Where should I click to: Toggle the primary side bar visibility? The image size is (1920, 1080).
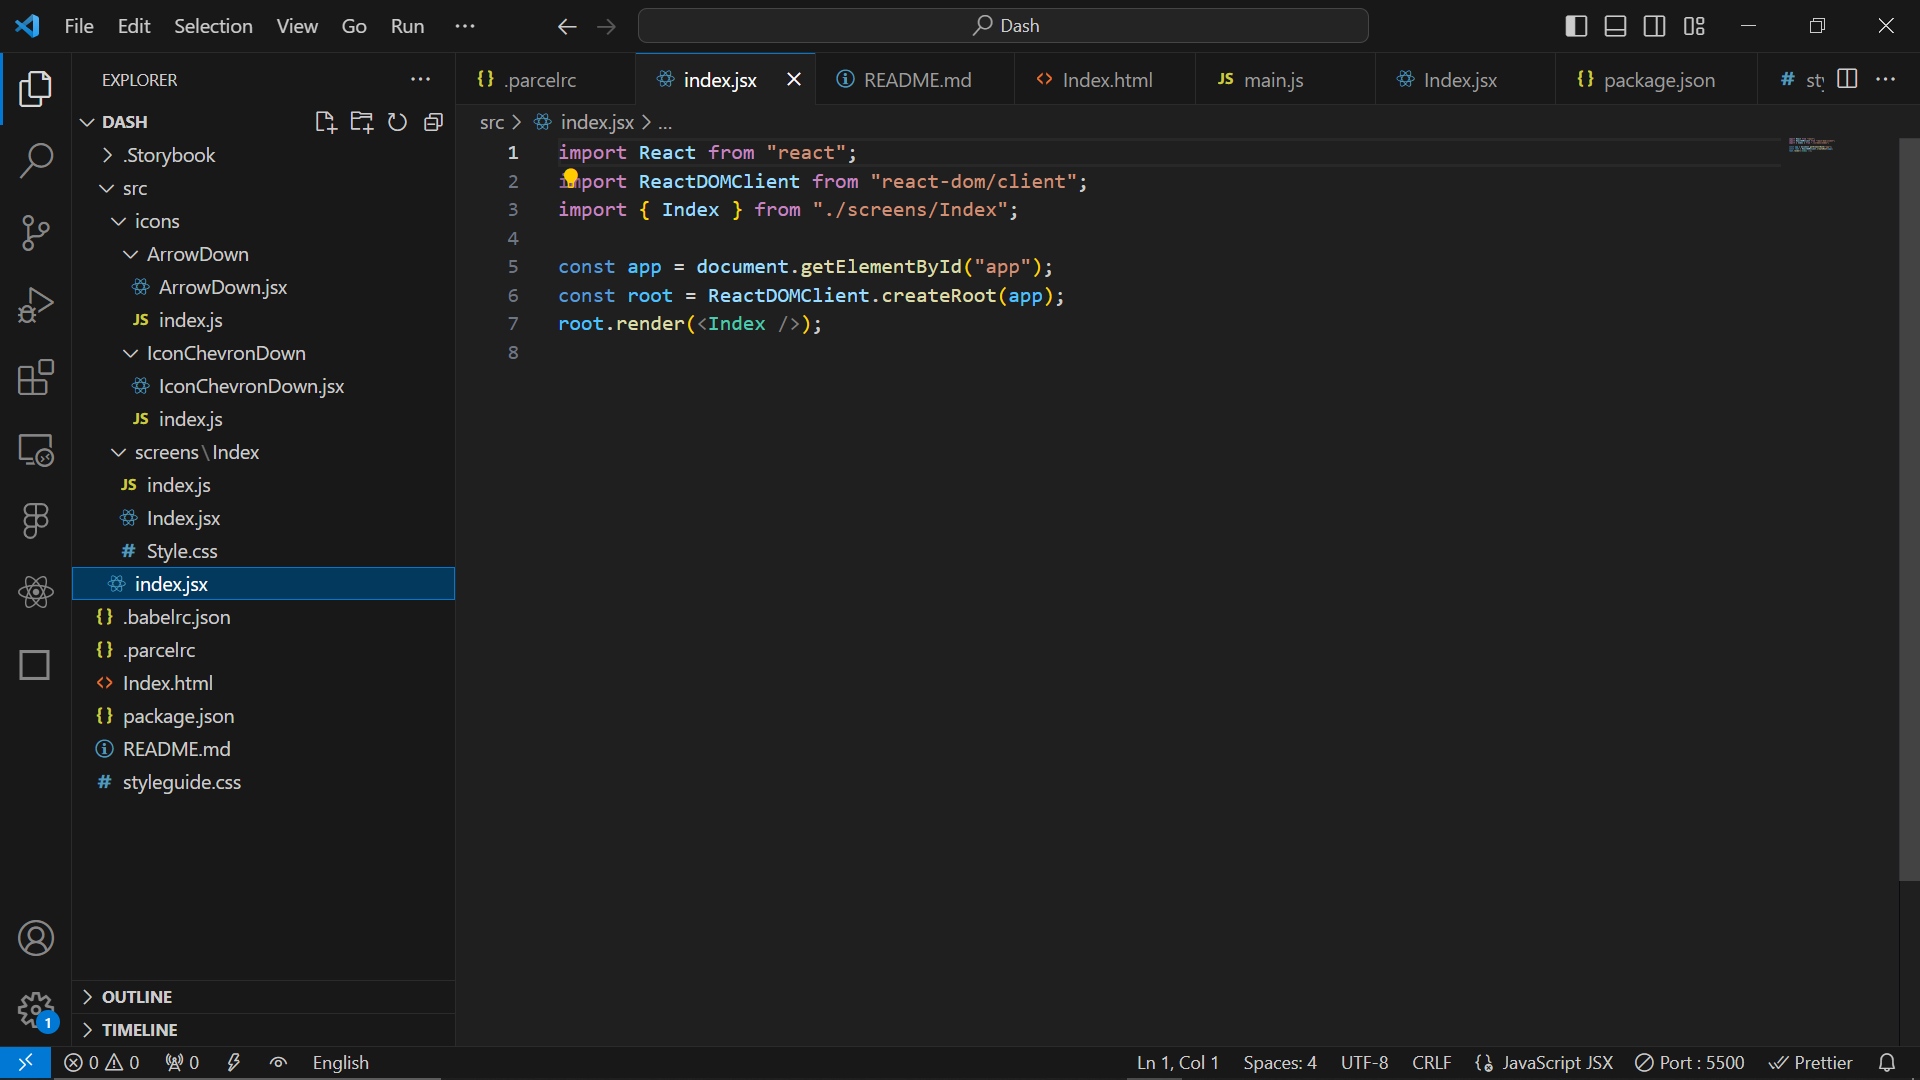(x=1576, y=26)
